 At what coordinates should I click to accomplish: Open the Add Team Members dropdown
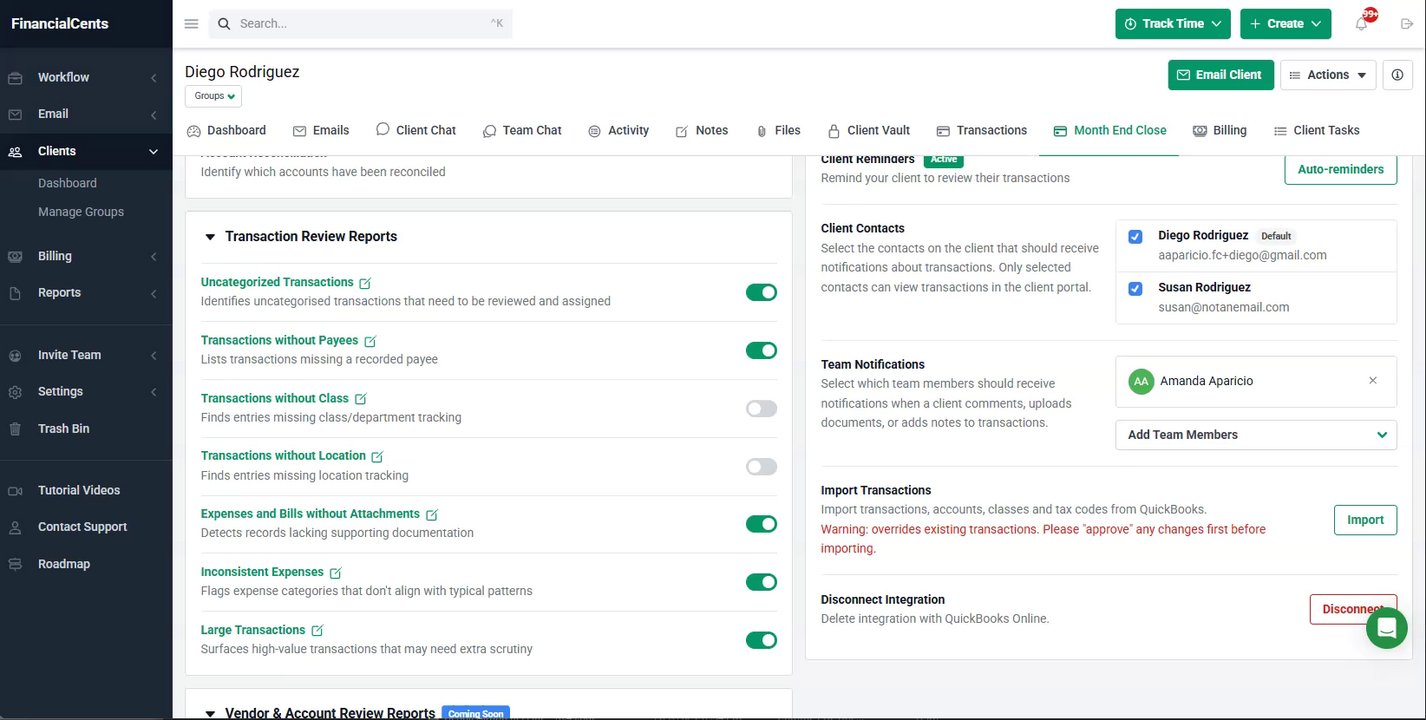click(x=1256, y=435)
